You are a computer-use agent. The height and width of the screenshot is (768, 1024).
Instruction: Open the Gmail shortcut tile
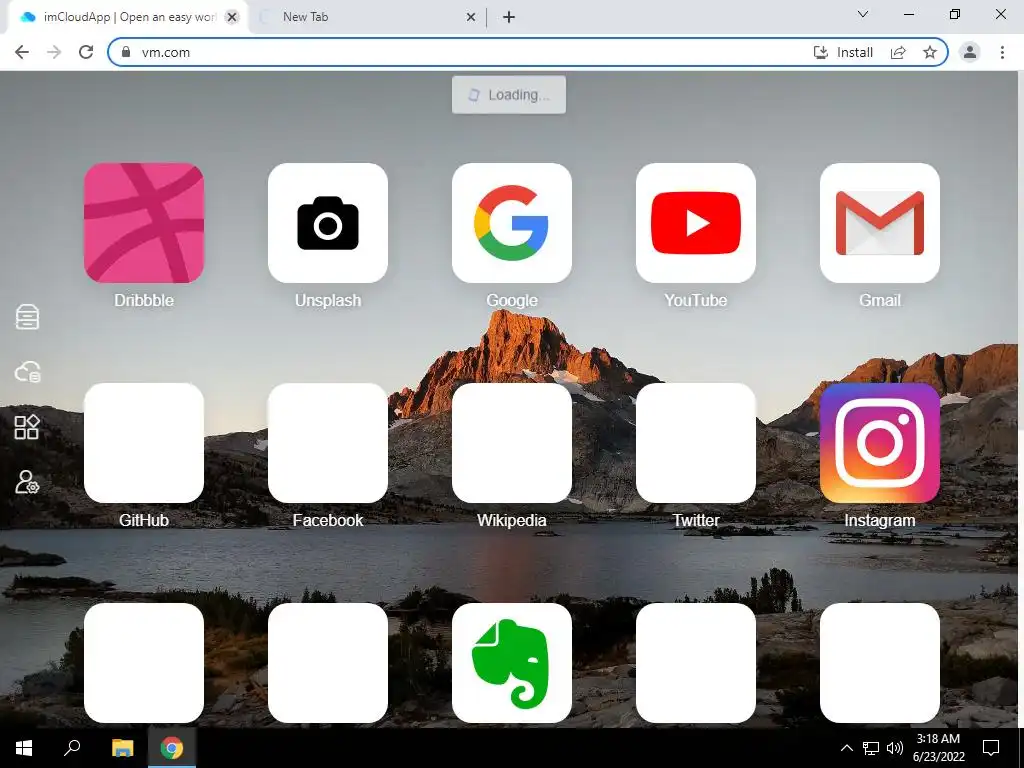pos(880,223)
